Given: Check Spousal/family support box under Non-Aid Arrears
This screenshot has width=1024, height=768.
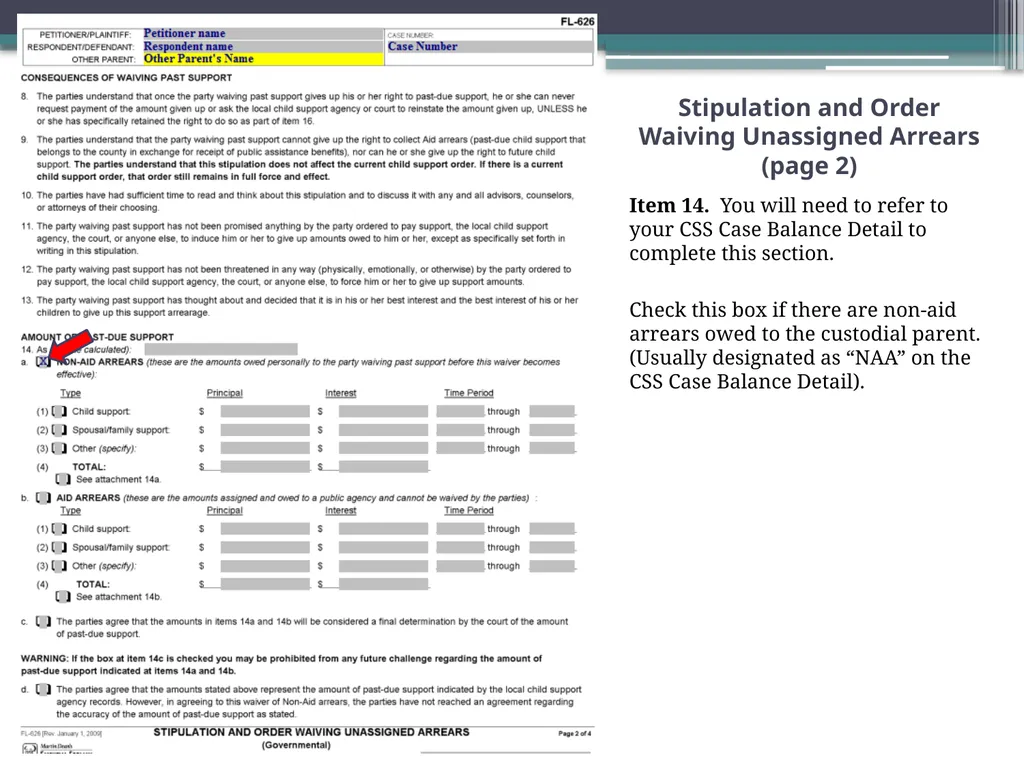Looking at the screenshot, I should [59, 430].
